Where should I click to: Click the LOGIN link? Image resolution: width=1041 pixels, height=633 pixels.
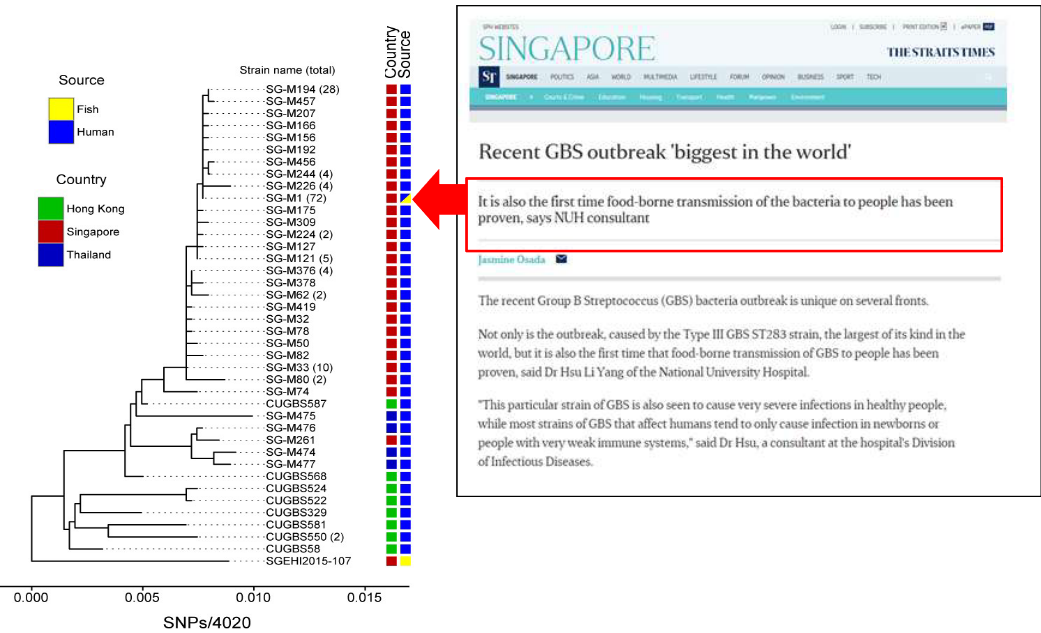click(837, 27)
